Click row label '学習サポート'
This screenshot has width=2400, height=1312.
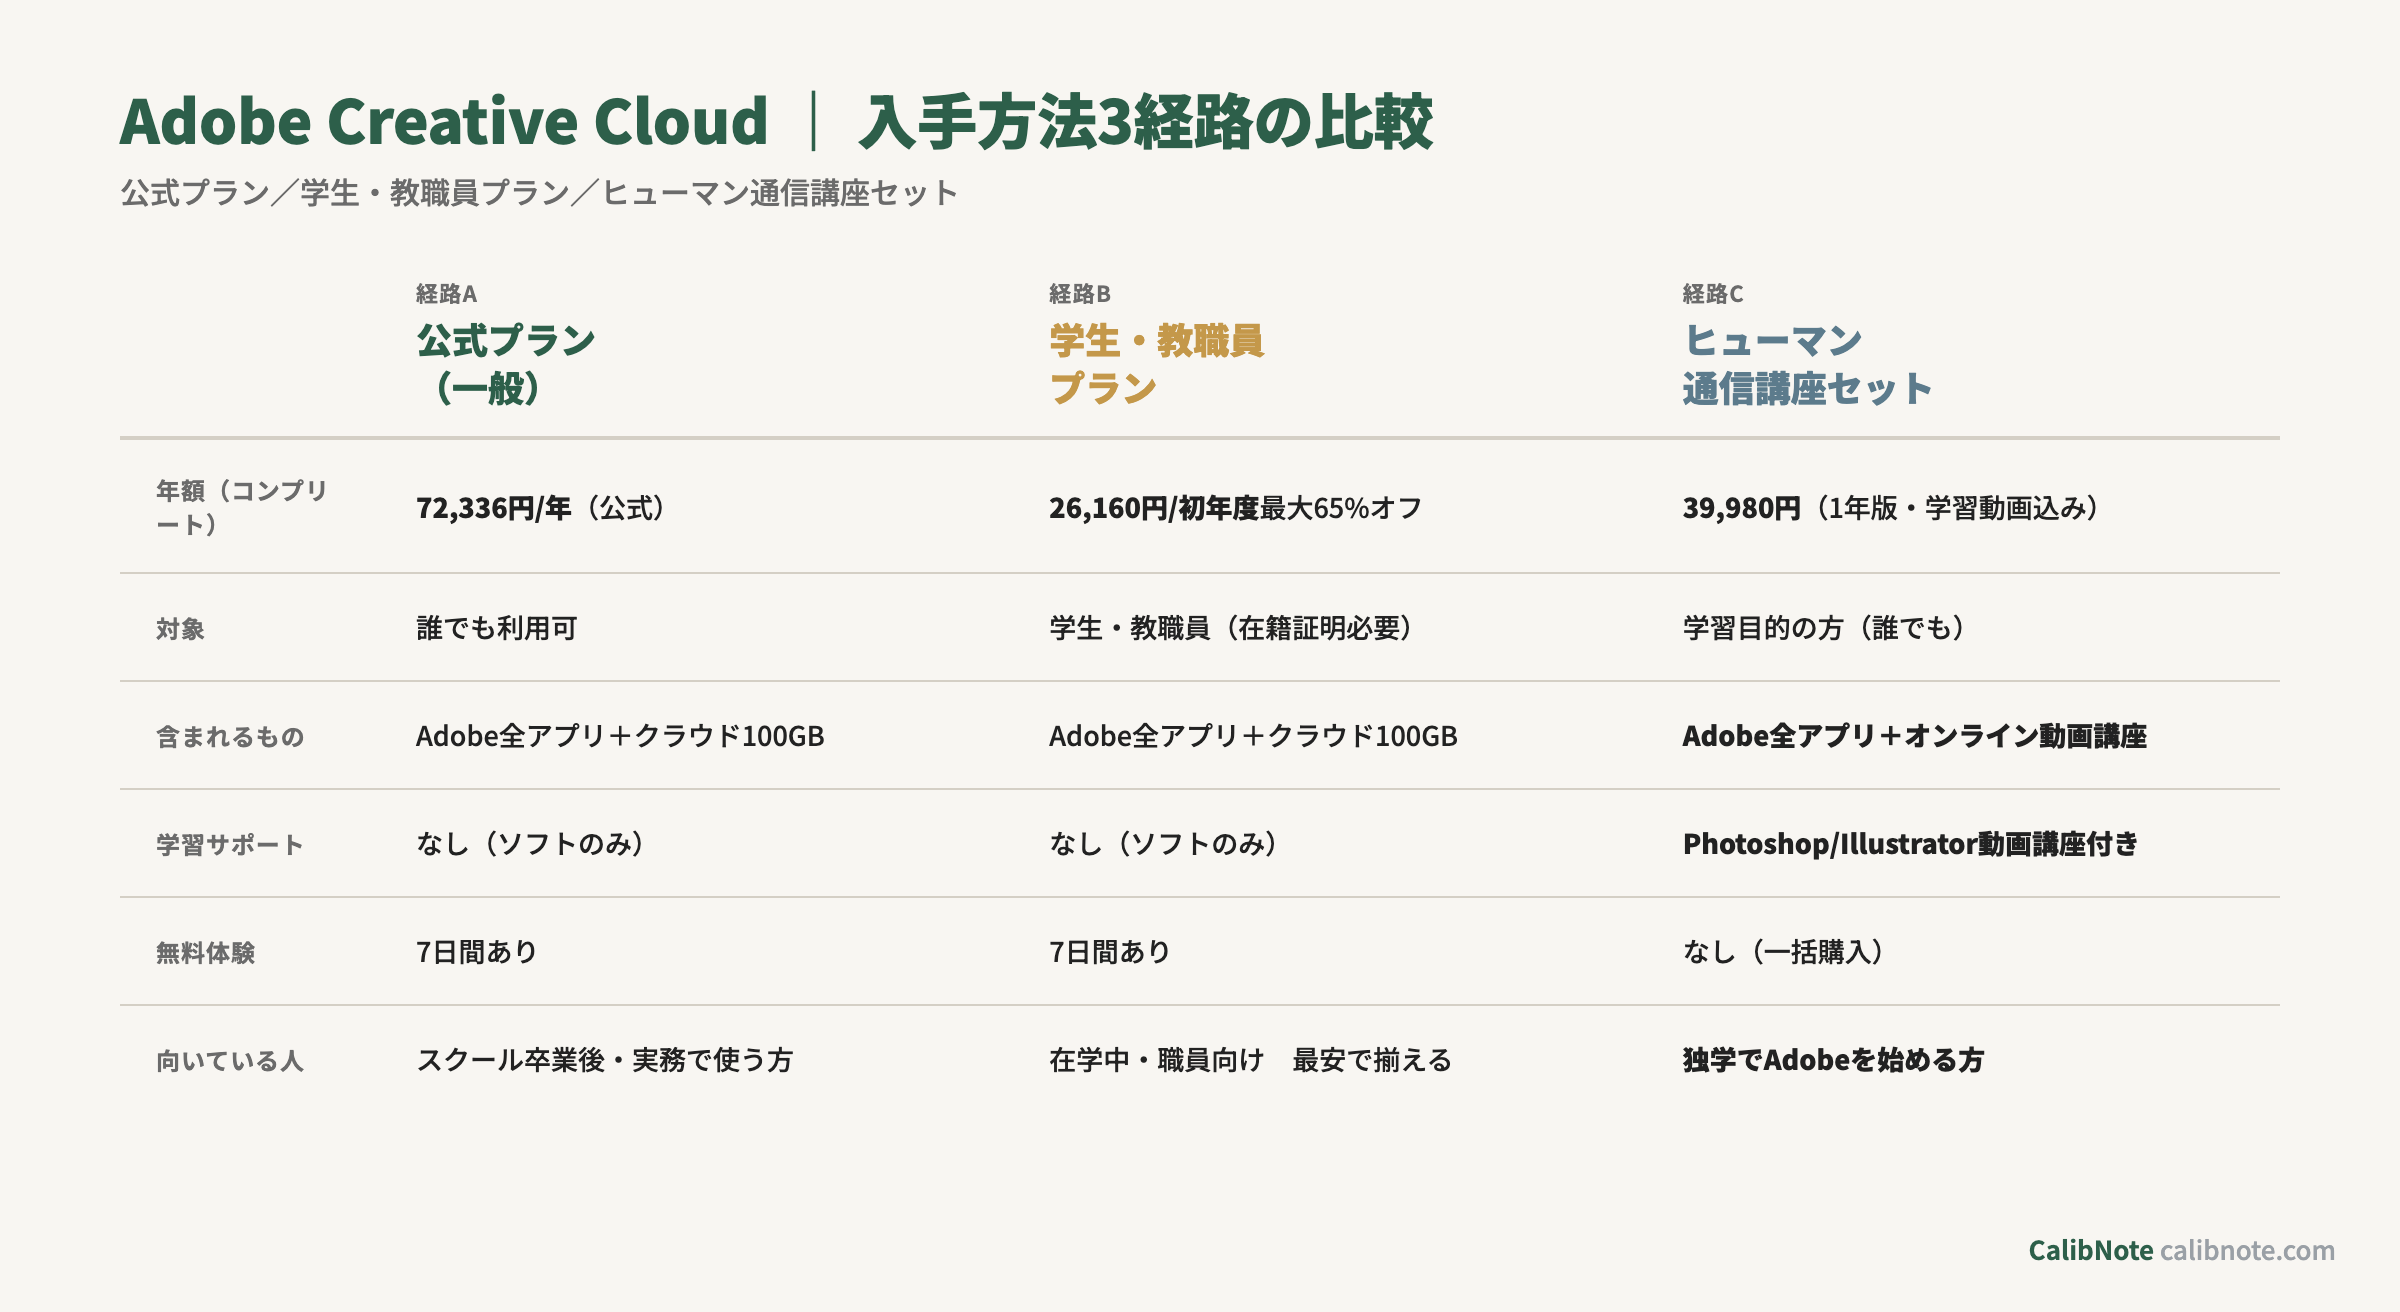230,845
